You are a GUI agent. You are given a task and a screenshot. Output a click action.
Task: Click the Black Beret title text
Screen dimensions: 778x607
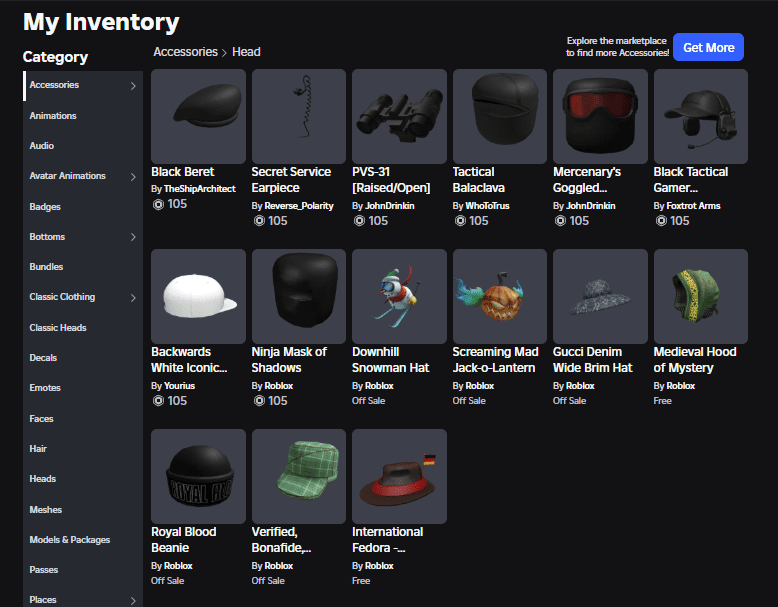pos(183,172)
